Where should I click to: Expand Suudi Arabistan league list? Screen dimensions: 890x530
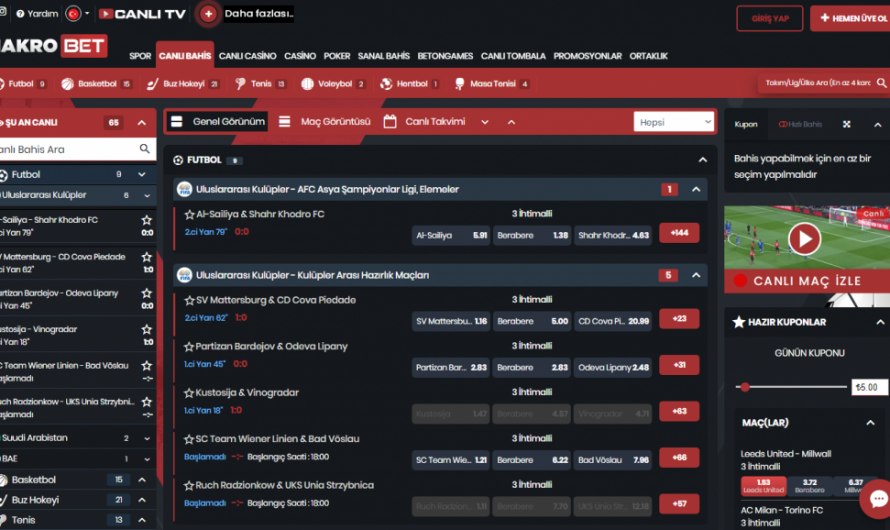[x=147, y=438]
